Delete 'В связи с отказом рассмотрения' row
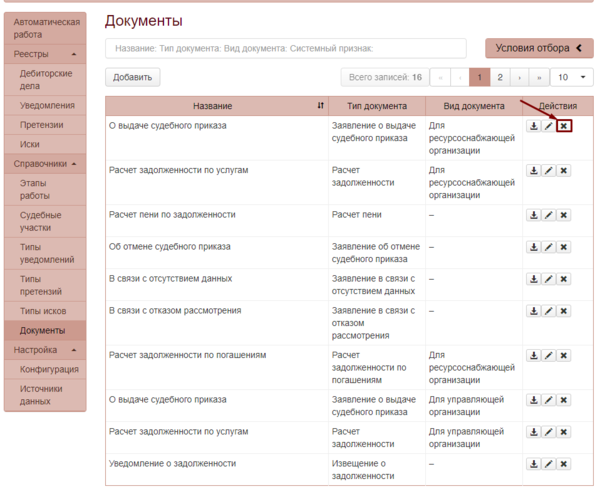This screenshot has width=600, height=489. [564, 311]
